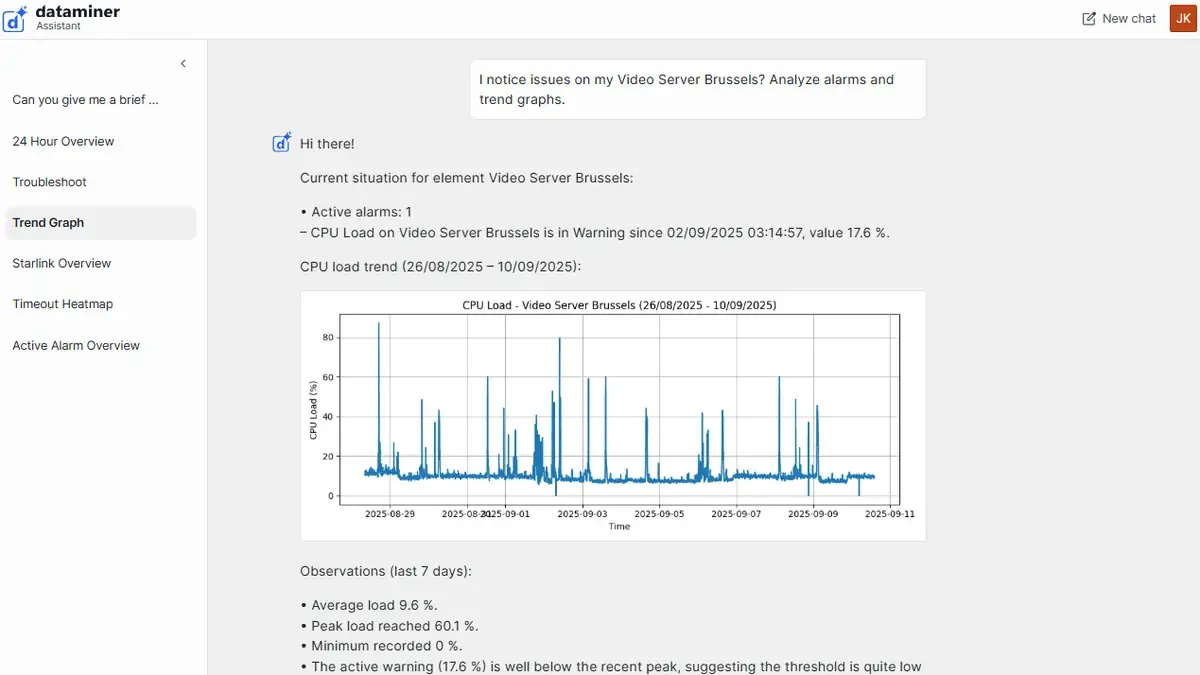
Task: Click the 'Peak load reached 60.1 %.' observation
Action: pos(389,626)
